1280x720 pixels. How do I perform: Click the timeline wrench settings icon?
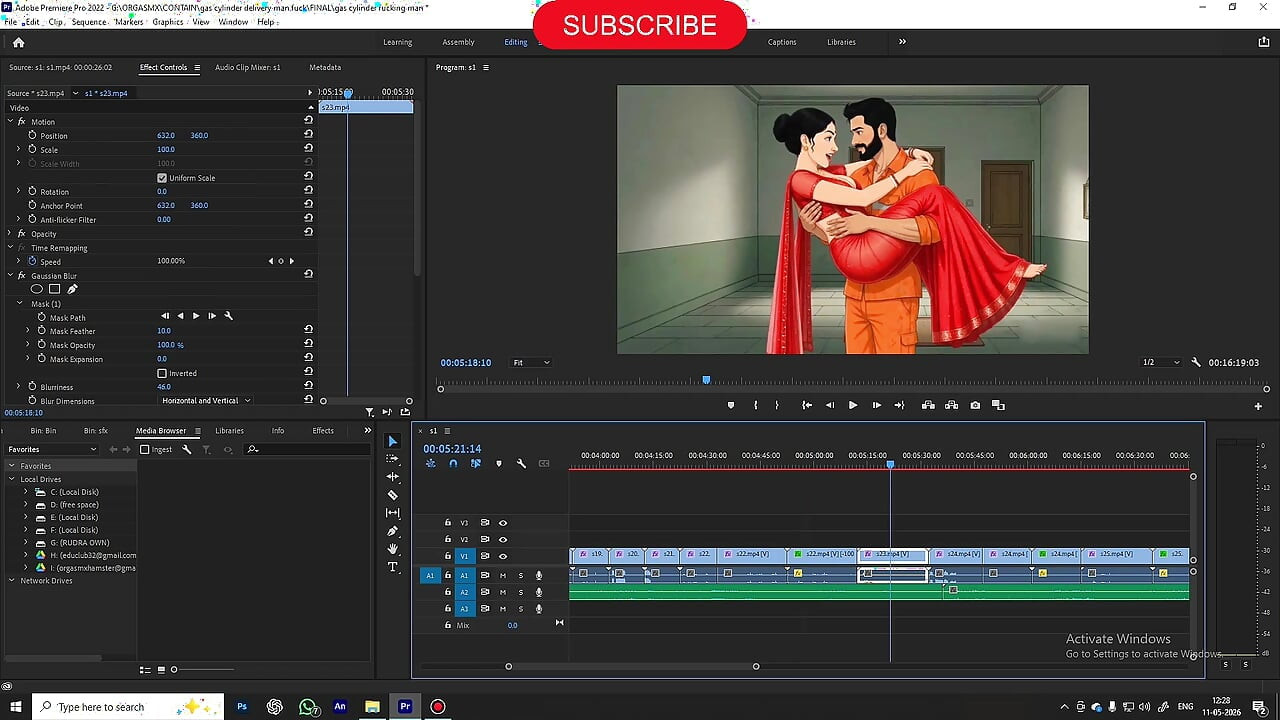pyautogui.click(x=521, y=464)
